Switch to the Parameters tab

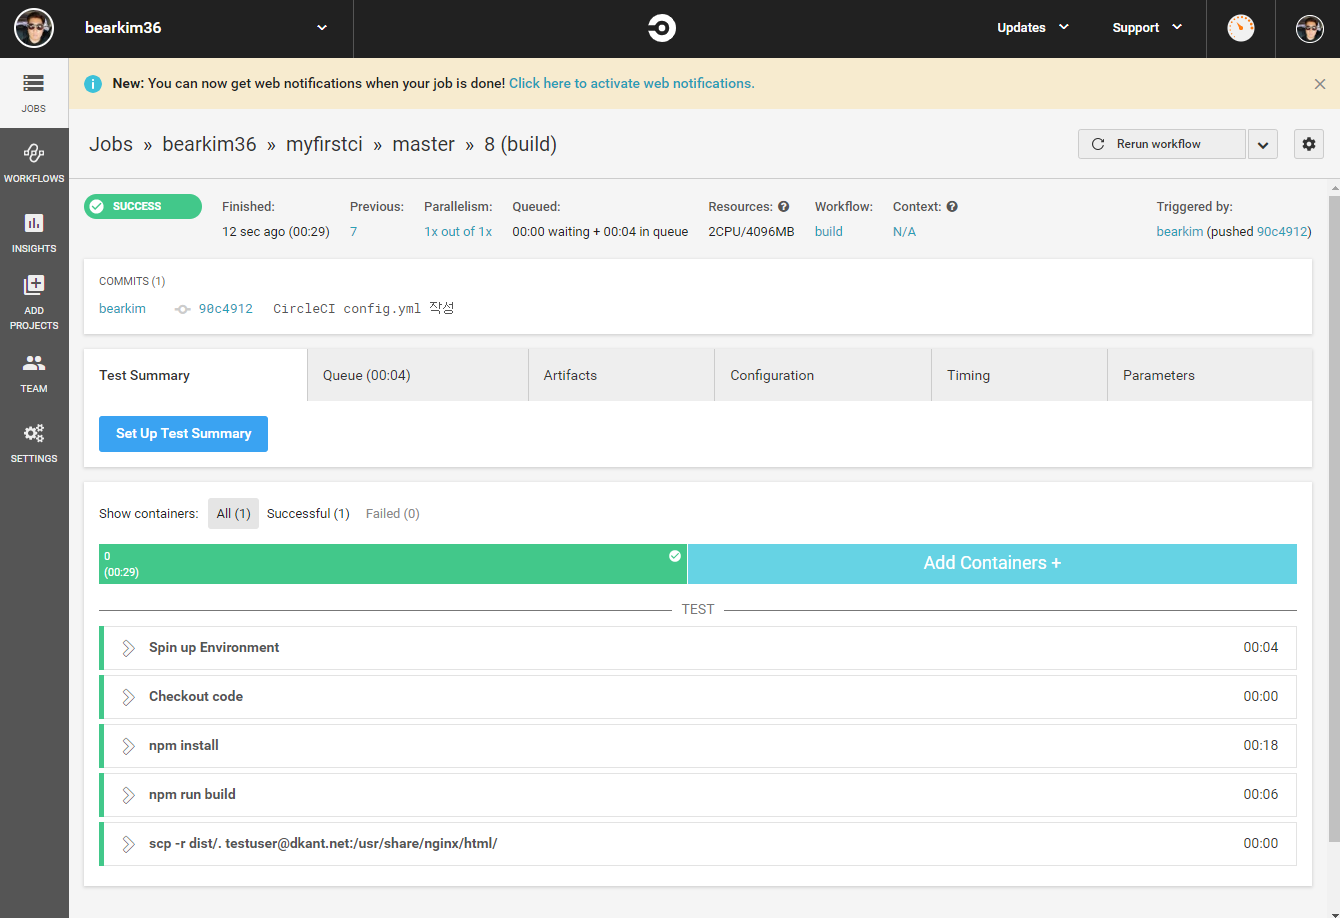(x=1210, y=375)
